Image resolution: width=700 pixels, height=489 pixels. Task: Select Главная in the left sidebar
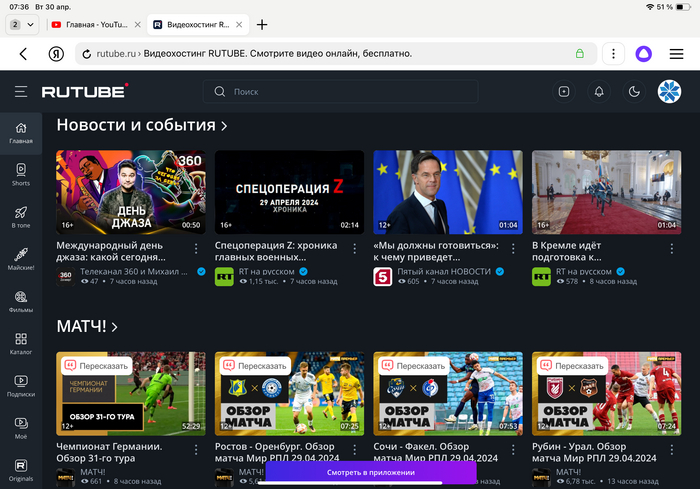(21, 133)
